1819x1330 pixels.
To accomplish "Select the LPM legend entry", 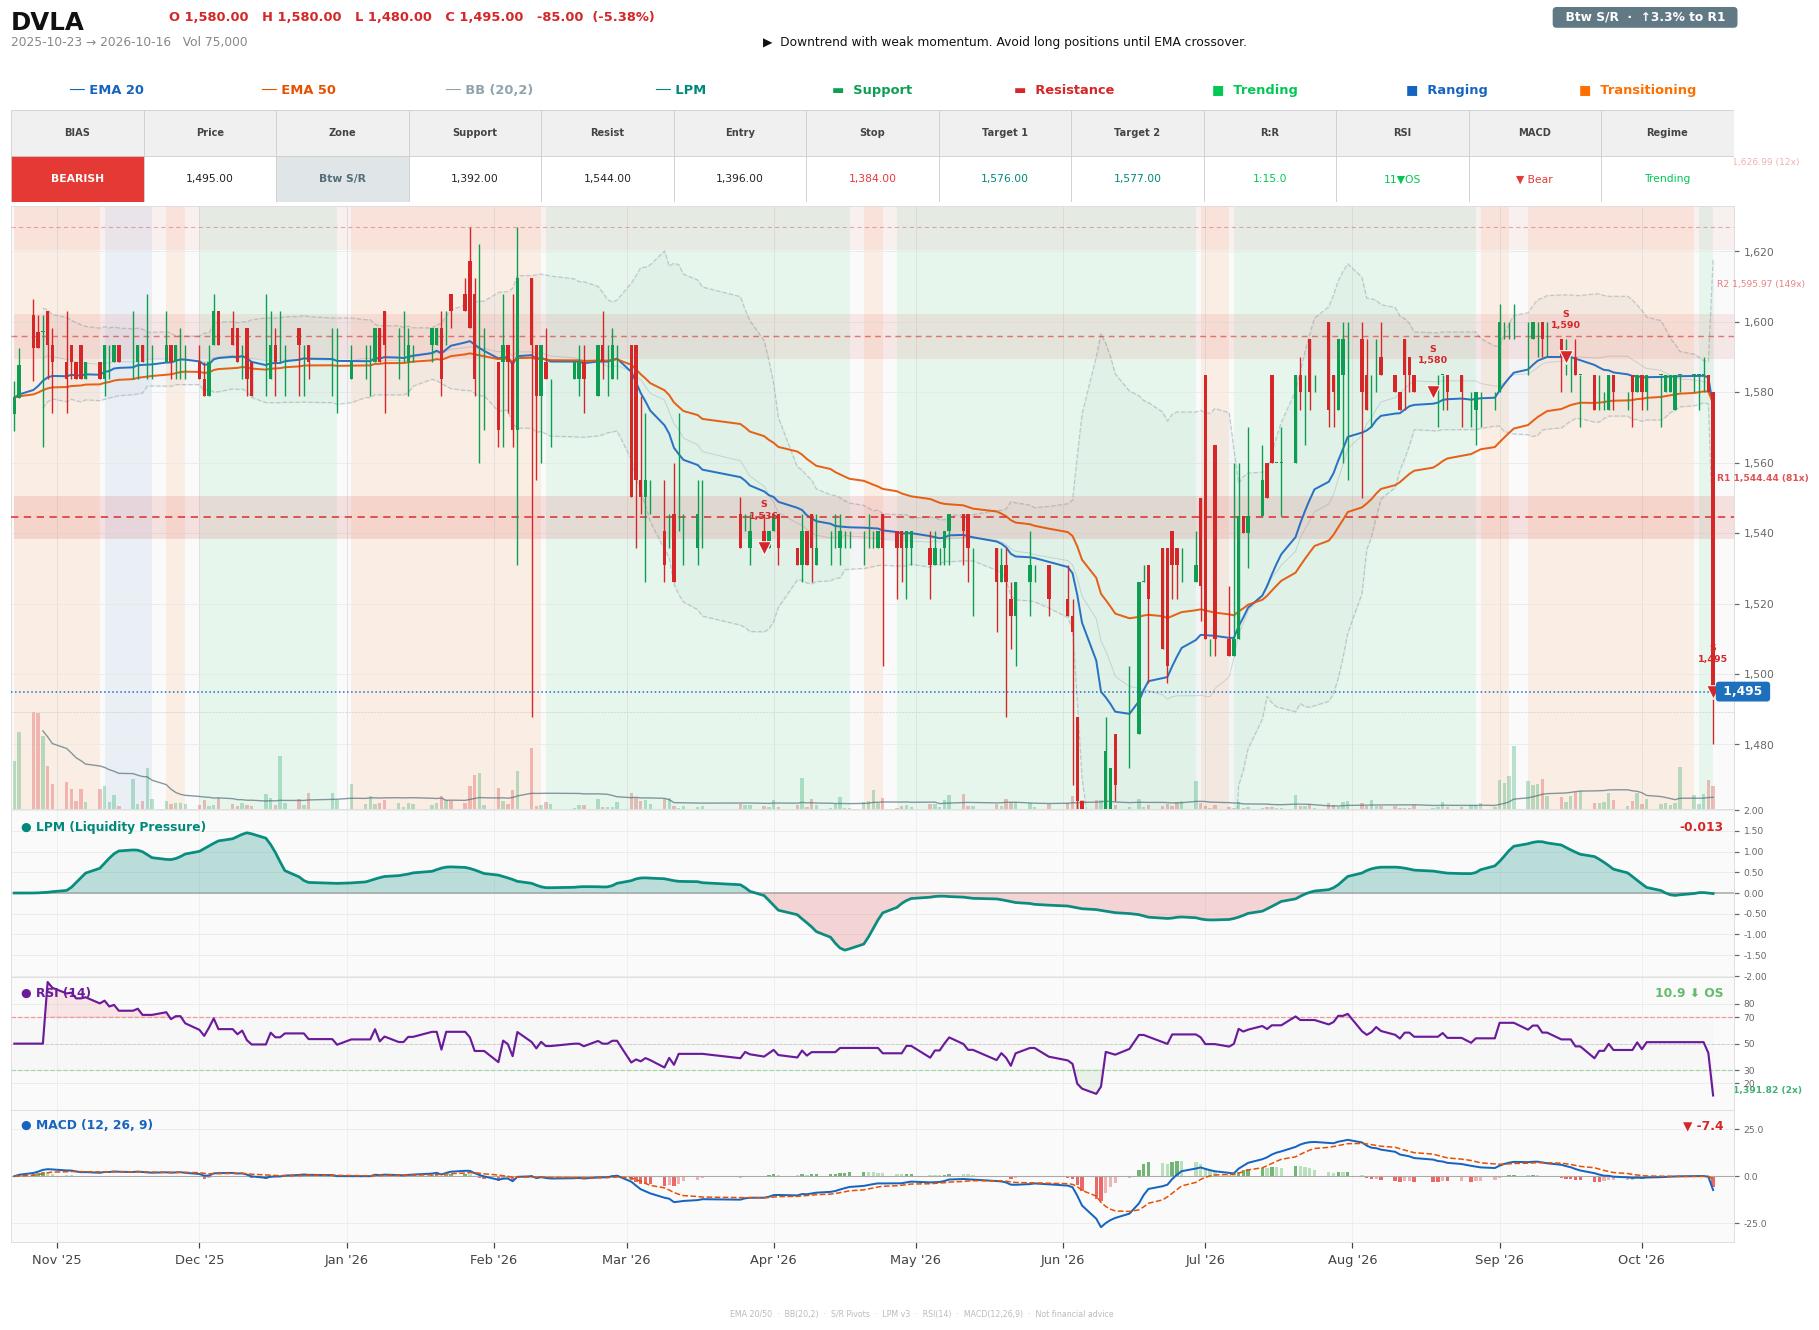I will 681,90.
